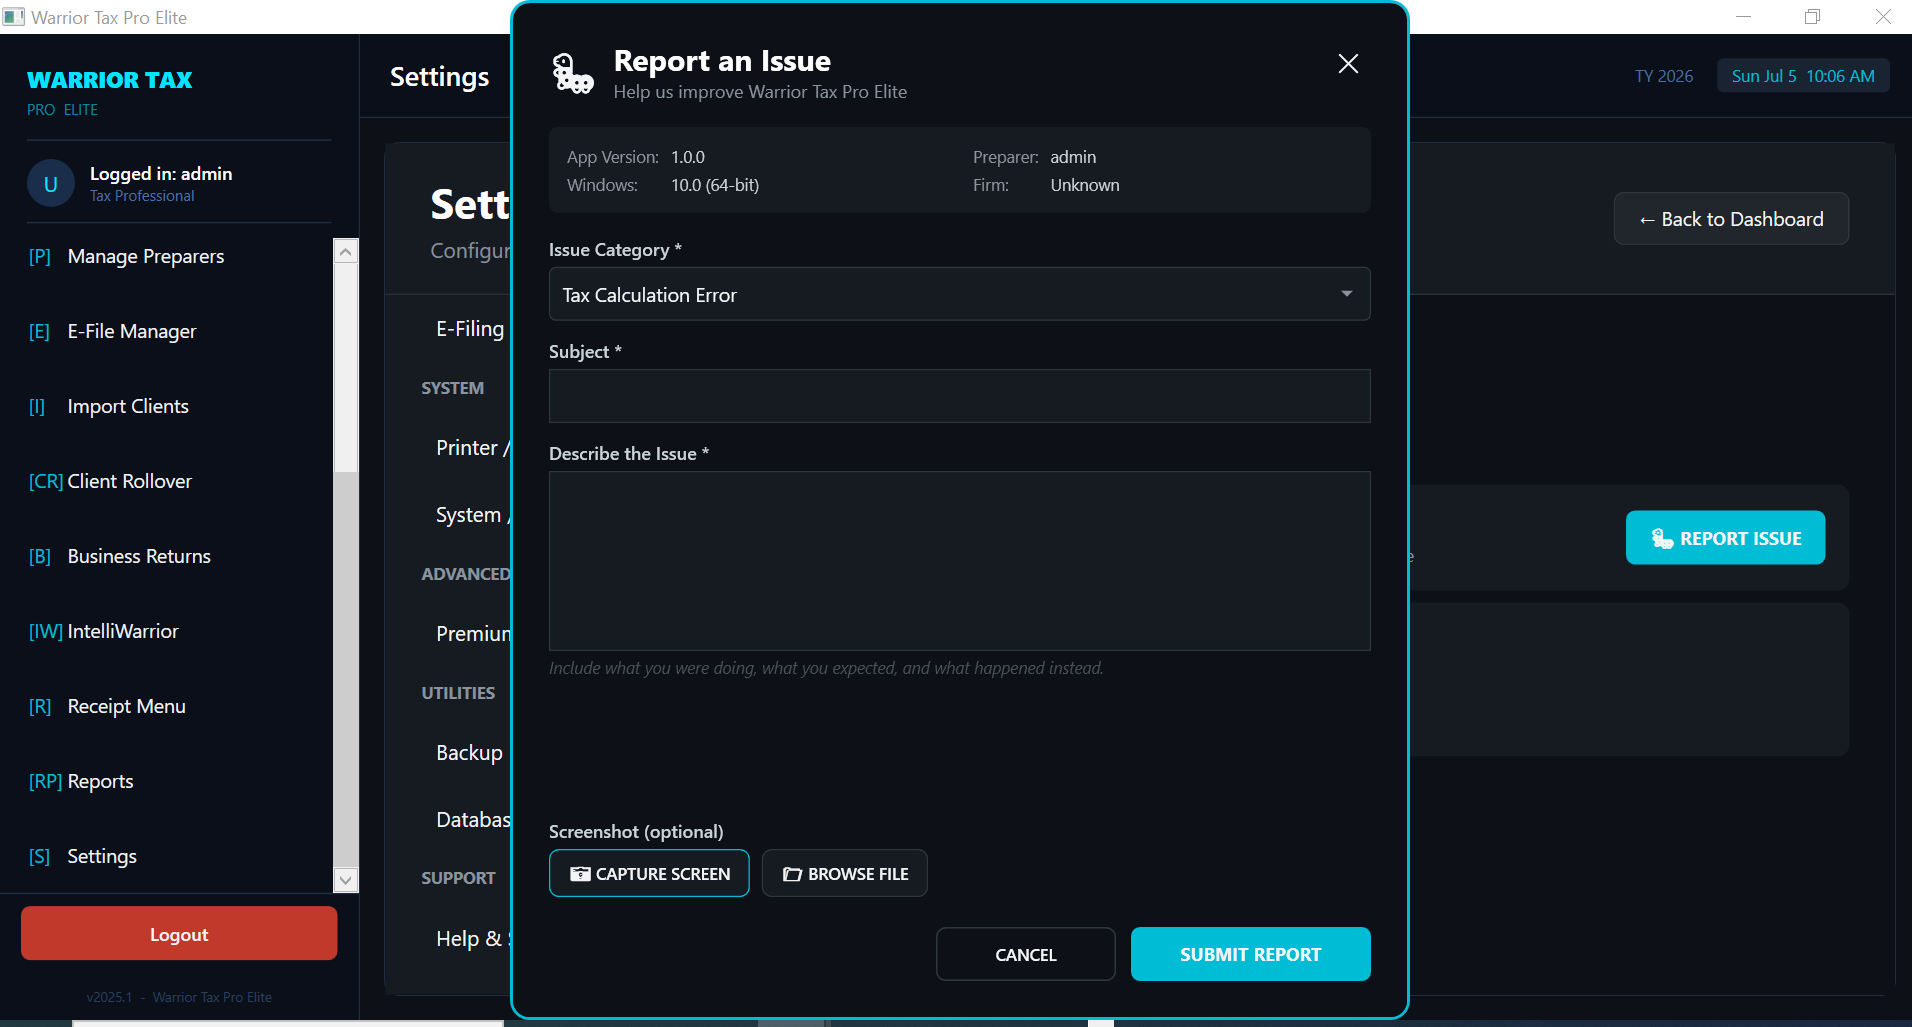Click the Report Issue button in Settings
The image size is (1912, 1027).
(x=1725, y=538)
